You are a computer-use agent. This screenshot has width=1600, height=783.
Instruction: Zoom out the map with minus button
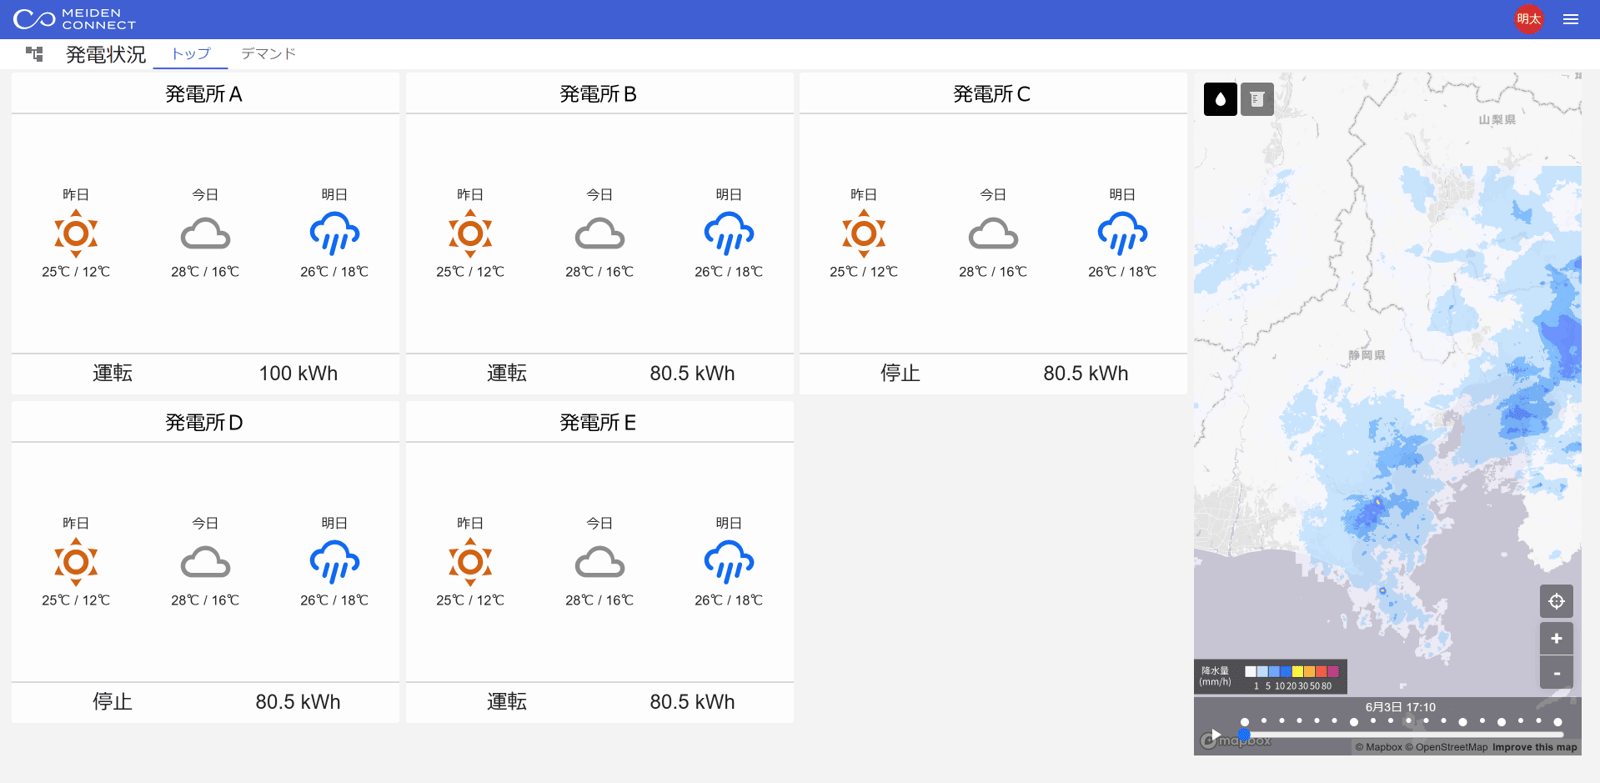(1556, 673)
